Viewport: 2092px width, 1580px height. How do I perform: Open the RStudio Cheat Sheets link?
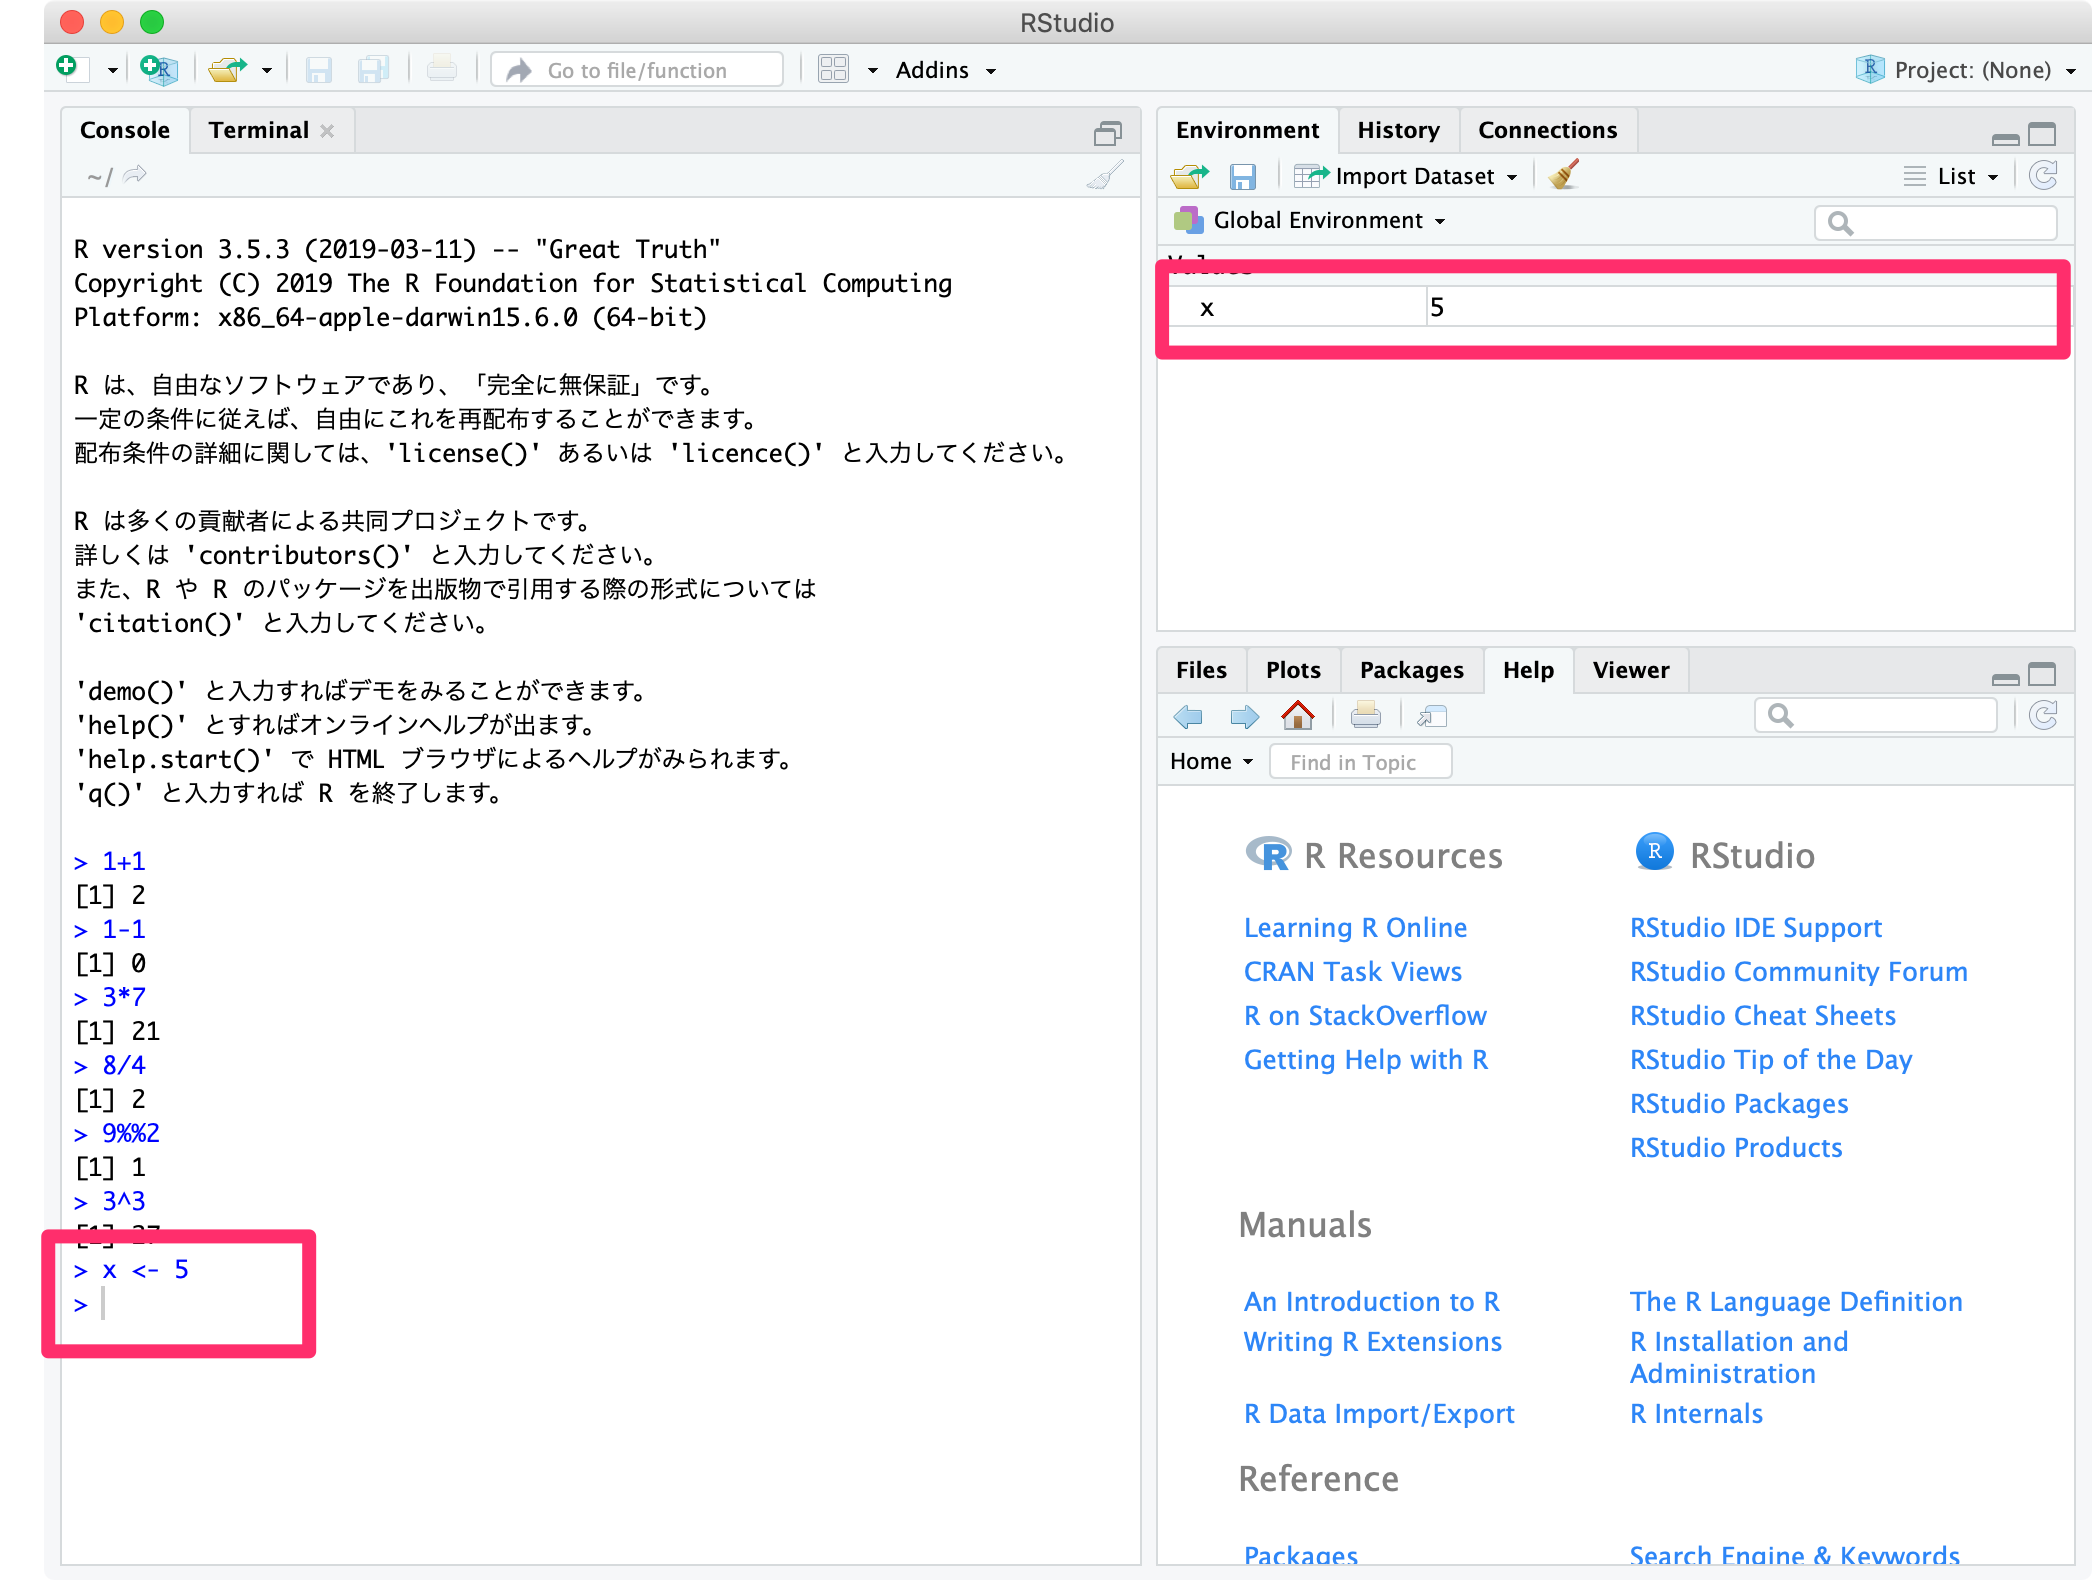point(1763,1015)
